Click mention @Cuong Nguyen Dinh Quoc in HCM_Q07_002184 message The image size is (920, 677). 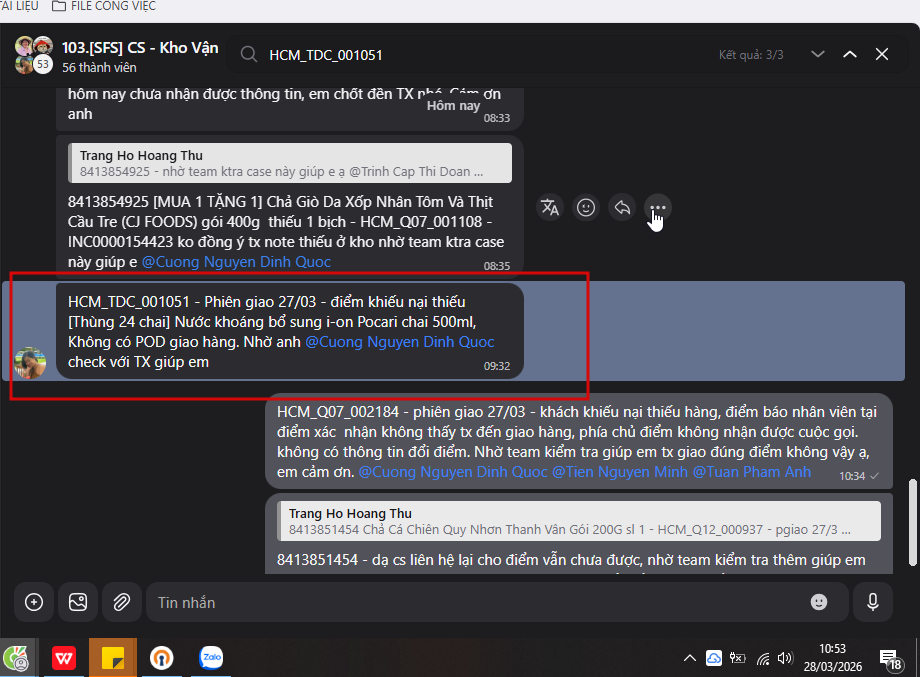[x=453, y=472]
